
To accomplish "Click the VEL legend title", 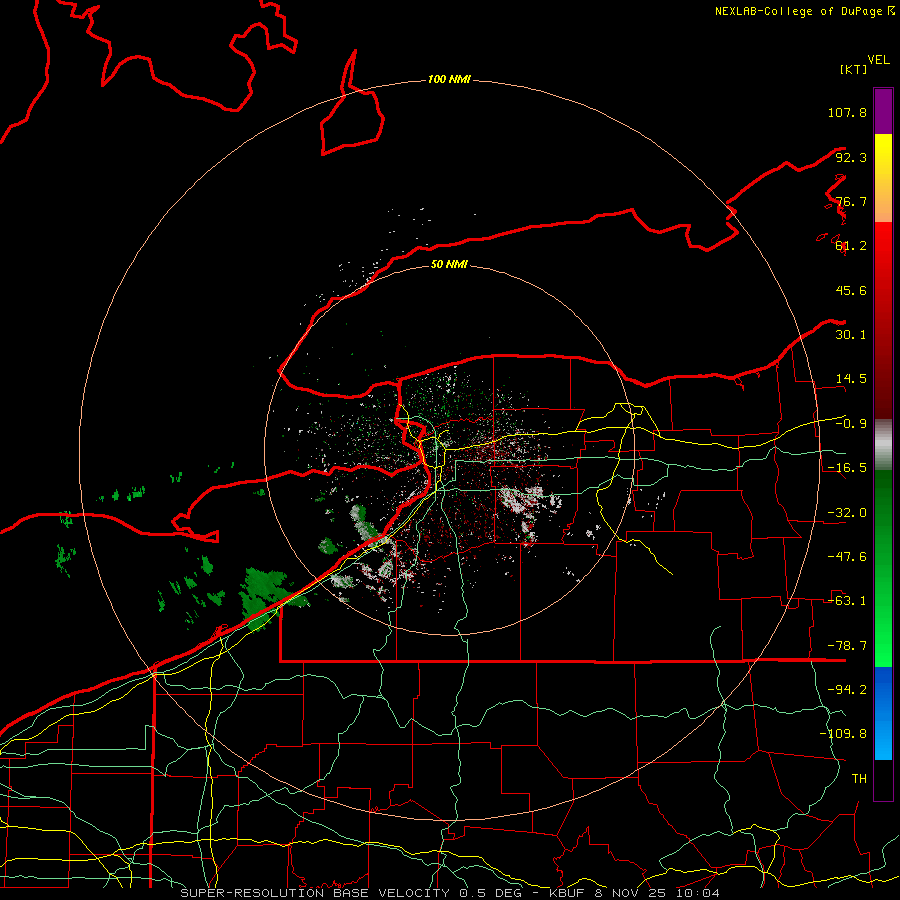I will [878, 60].
